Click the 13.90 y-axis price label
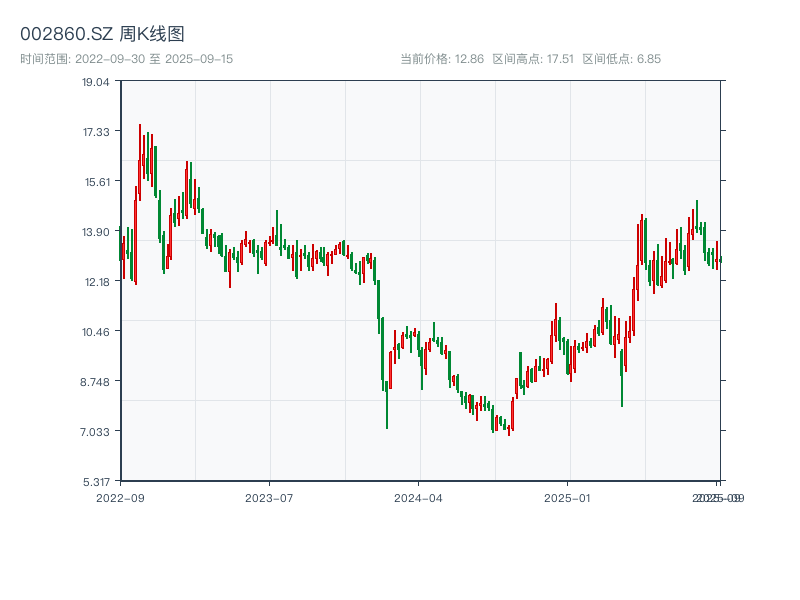The height and width of the screenshot is (600, 800). tap(96, 232)
